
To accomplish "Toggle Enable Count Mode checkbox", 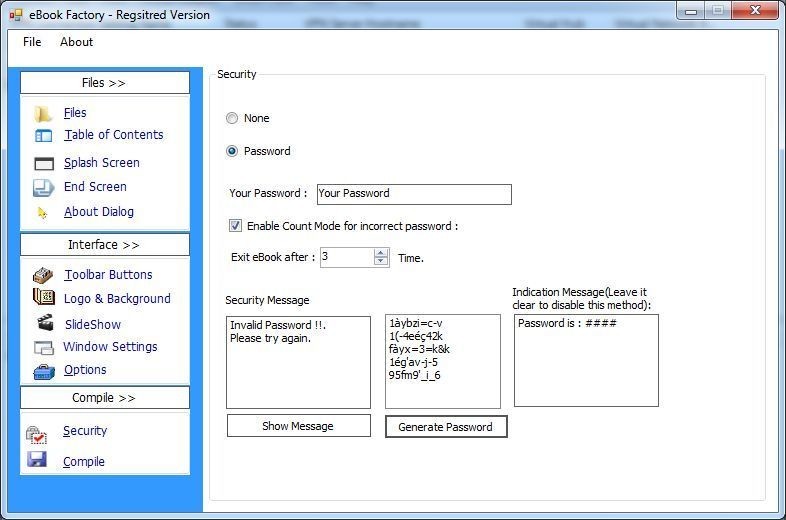I will (235, 226).
